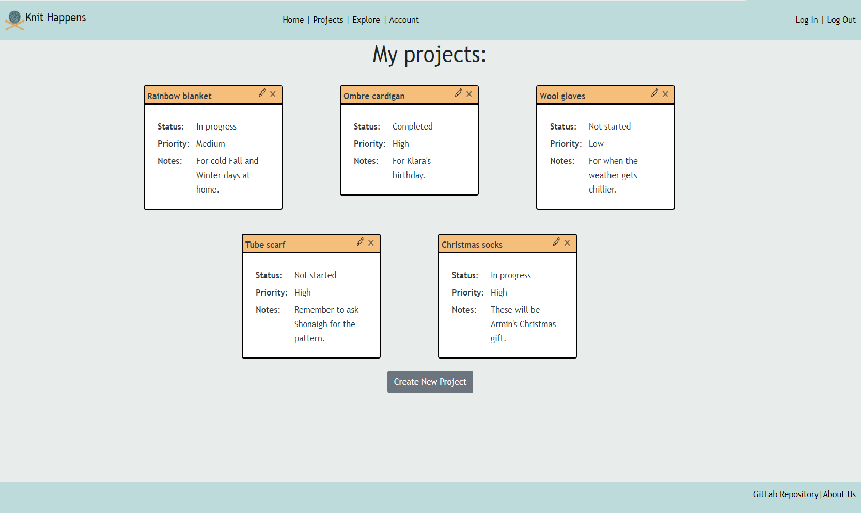
Task: Click the High priority on Tube scarf
Action: [302, 292]
